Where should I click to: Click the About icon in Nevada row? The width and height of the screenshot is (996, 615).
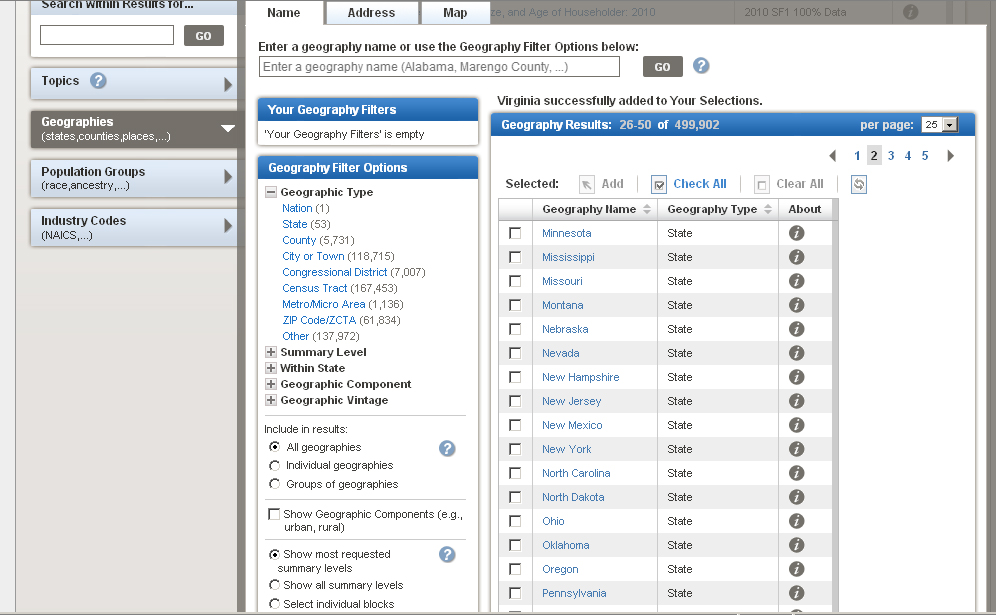796,353
